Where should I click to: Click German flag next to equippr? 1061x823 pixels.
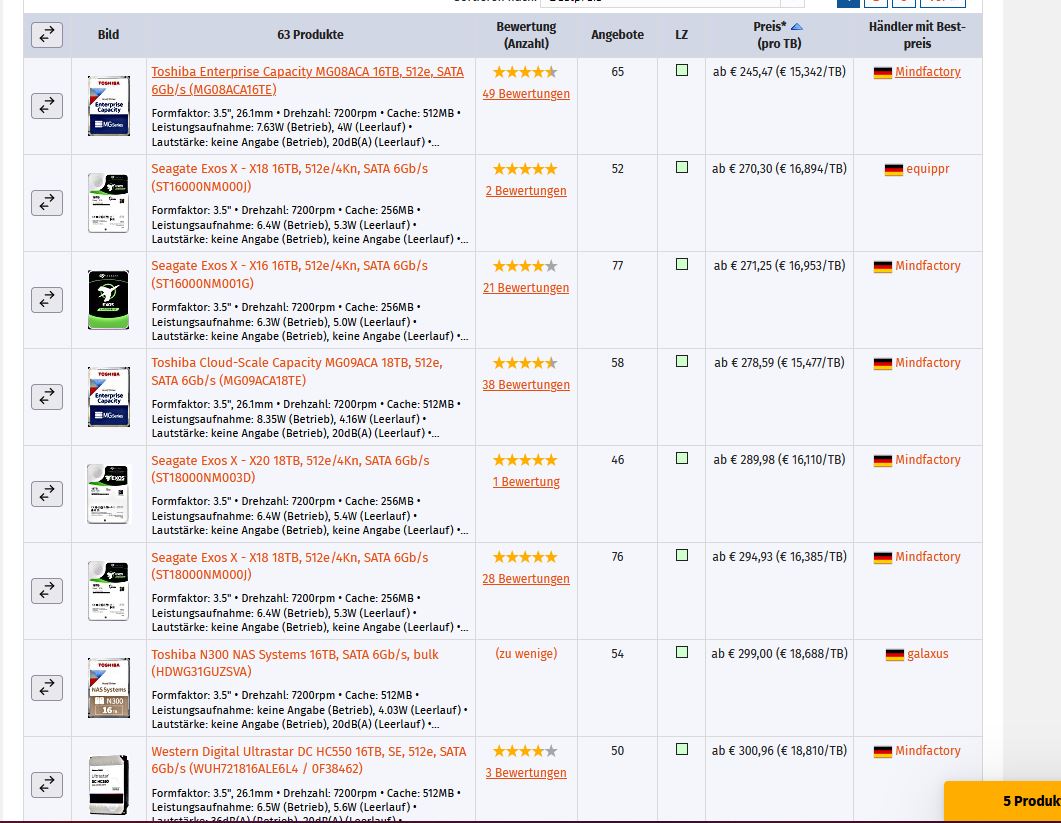894,170
